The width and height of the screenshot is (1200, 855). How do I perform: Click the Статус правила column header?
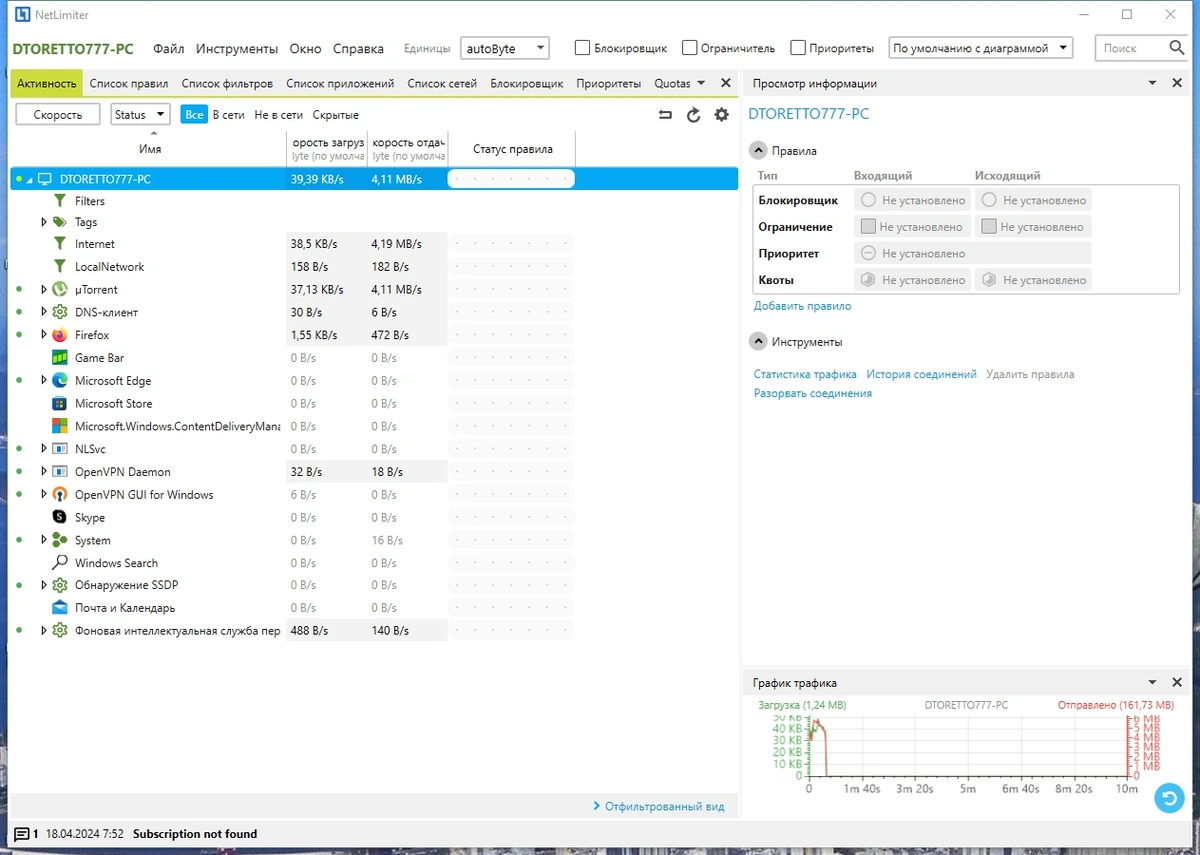point(512,149)
